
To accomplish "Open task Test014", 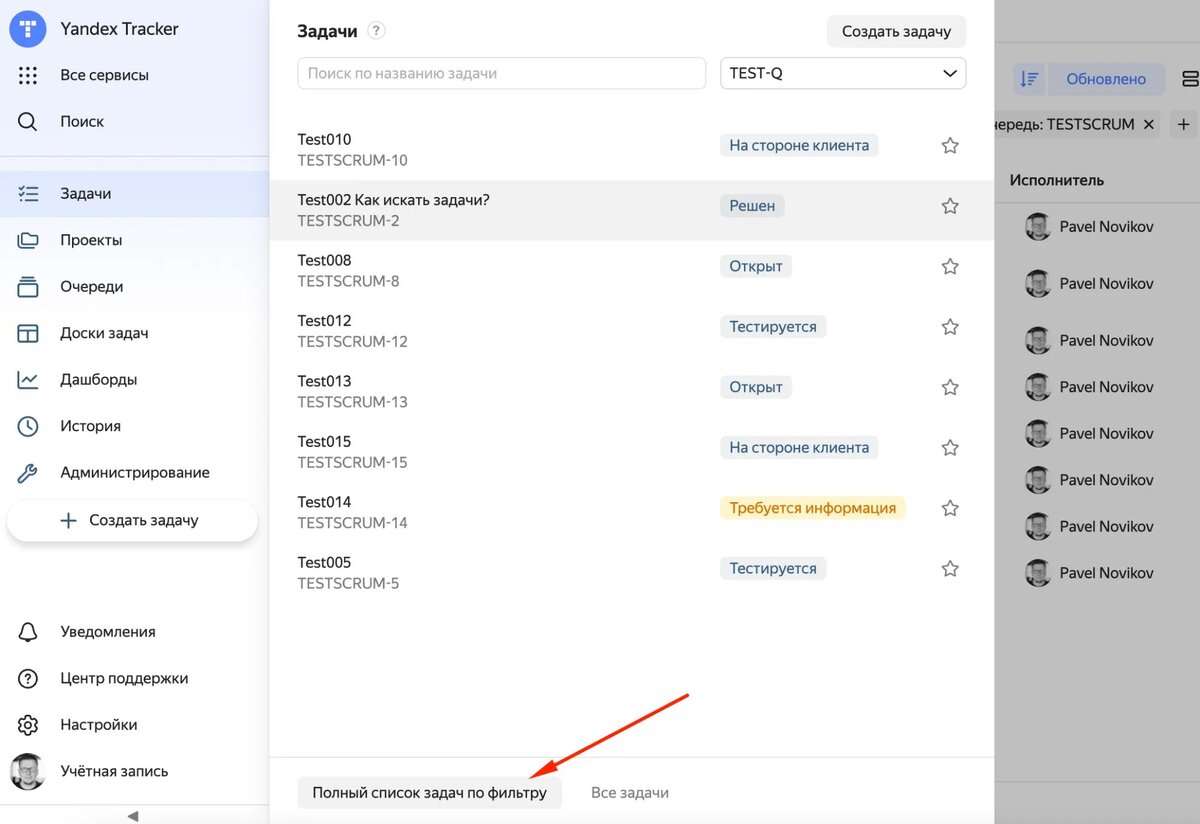I will tap(631, 512).
